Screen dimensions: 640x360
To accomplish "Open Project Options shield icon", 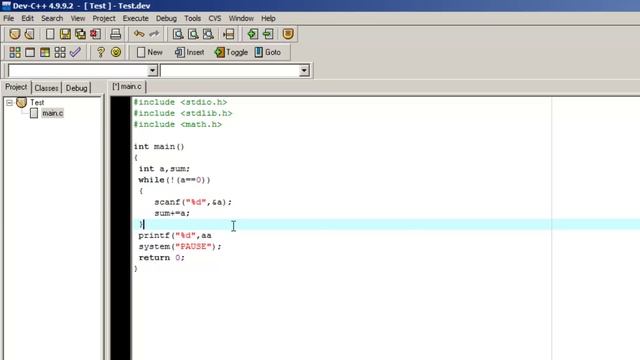I will 288,34.
